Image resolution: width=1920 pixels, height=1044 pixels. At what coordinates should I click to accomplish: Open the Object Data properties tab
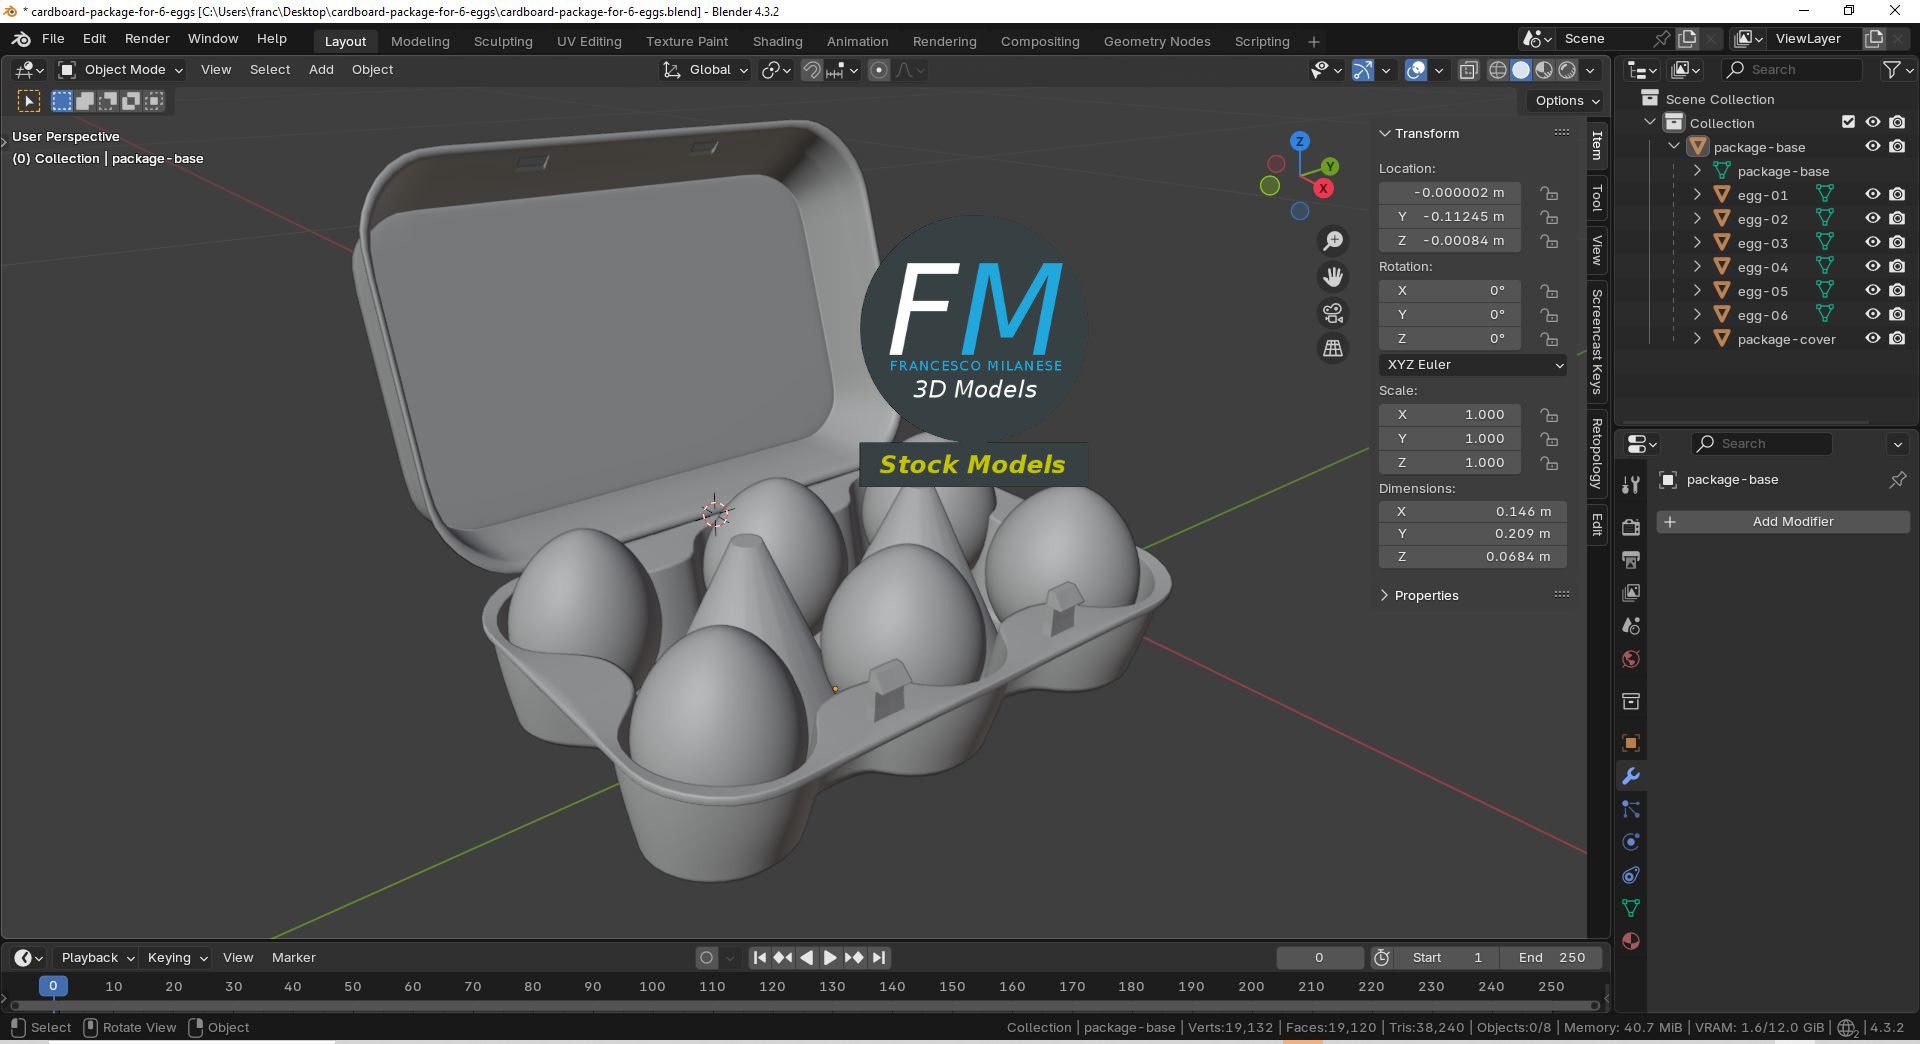pos(1631,908)
